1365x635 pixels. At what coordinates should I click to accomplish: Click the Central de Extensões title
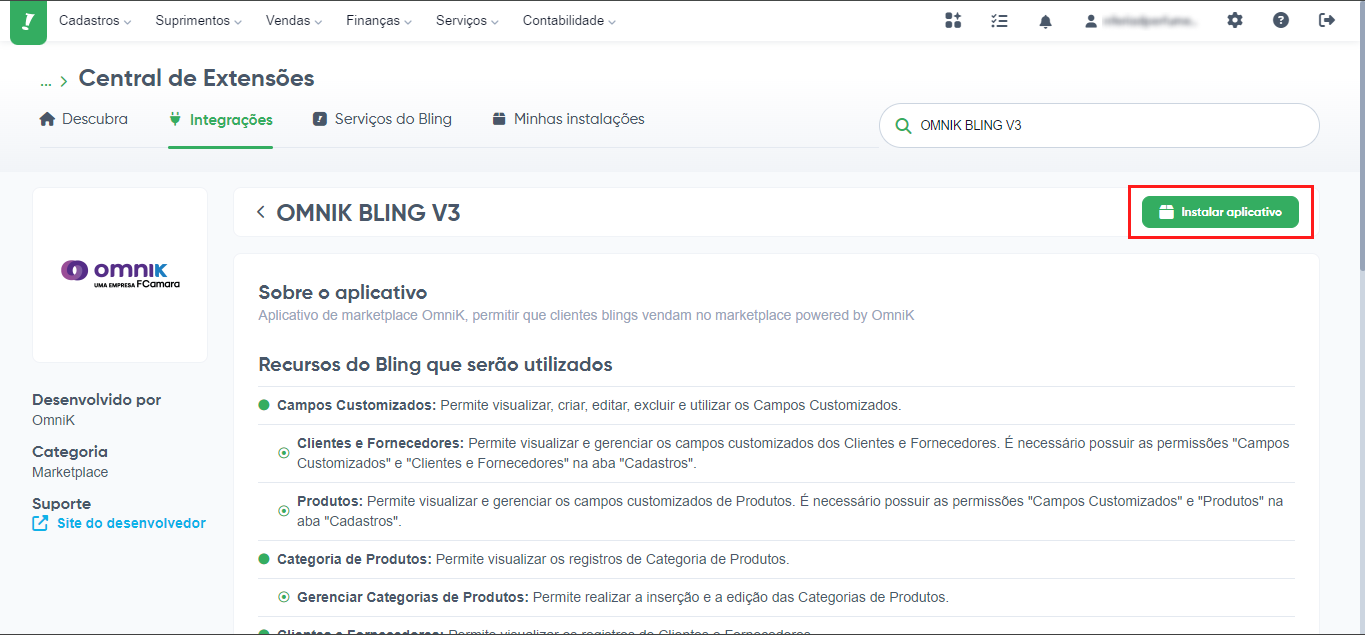[196, 78]
